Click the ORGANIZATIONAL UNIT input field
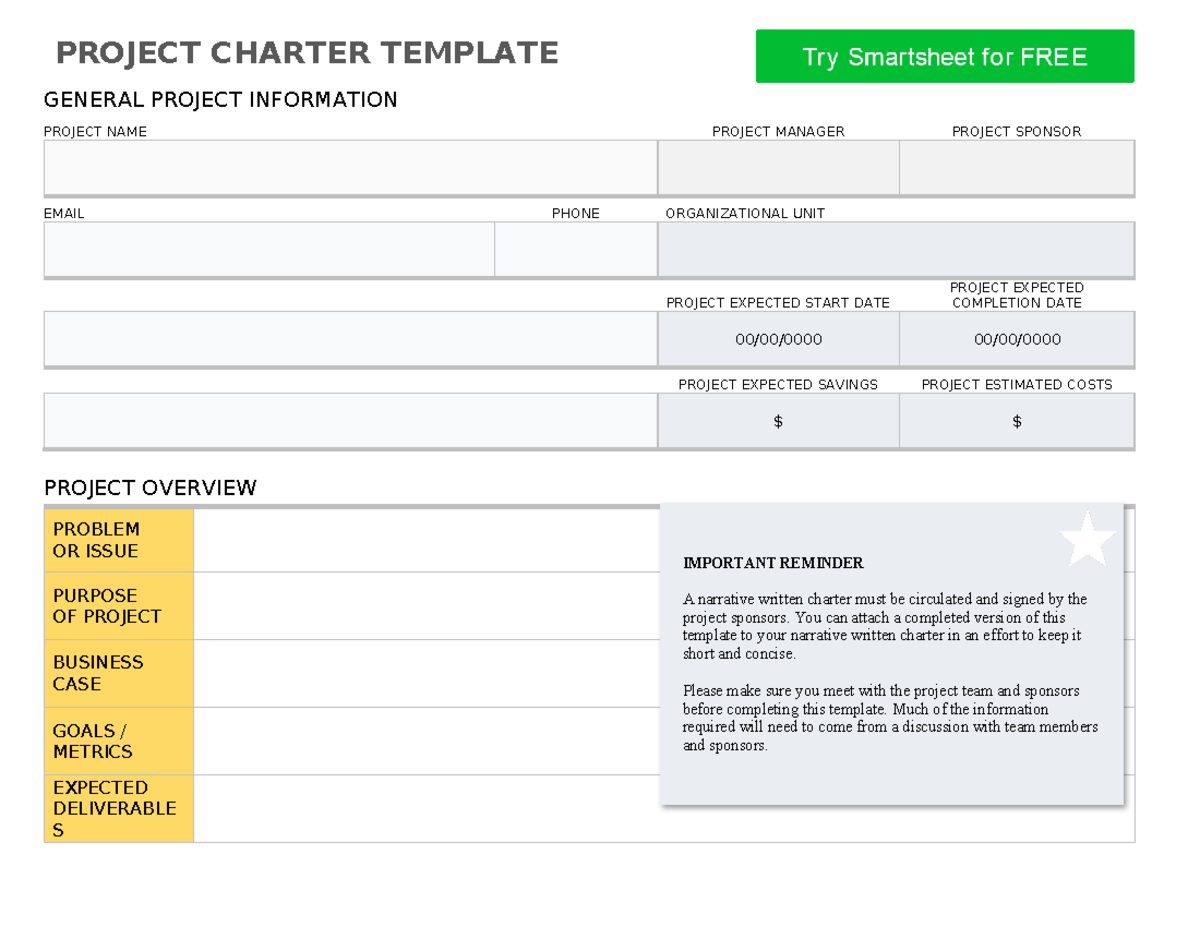Image resolution: width=1200 pixels, height=927 pixels. click(895, 249)
